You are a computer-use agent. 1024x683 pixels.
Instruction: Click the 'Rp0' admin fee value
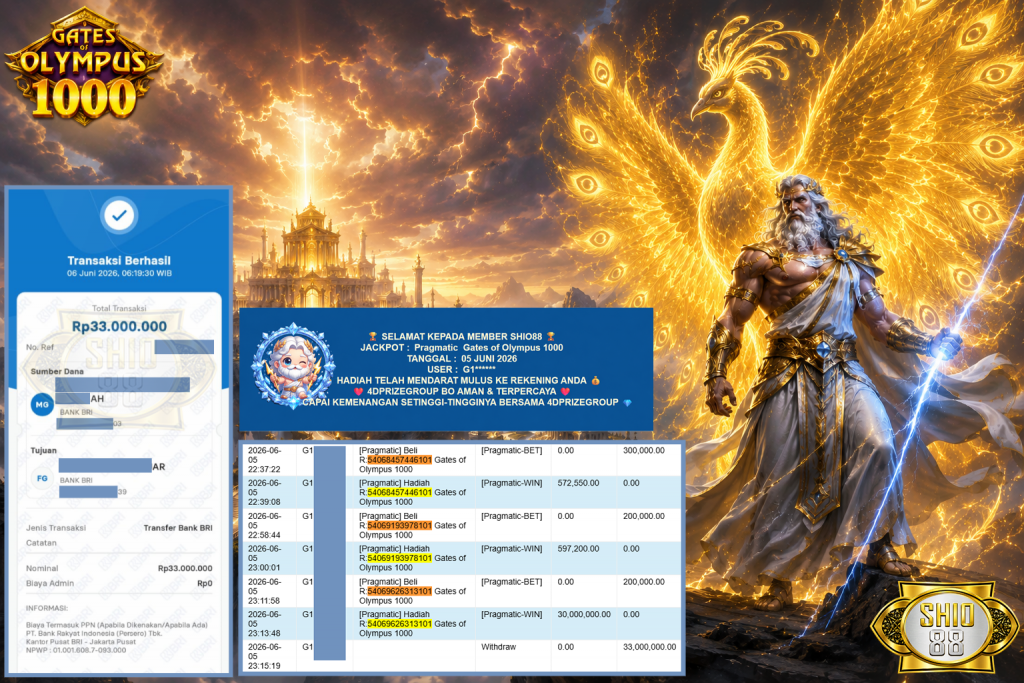pos(204,583)
